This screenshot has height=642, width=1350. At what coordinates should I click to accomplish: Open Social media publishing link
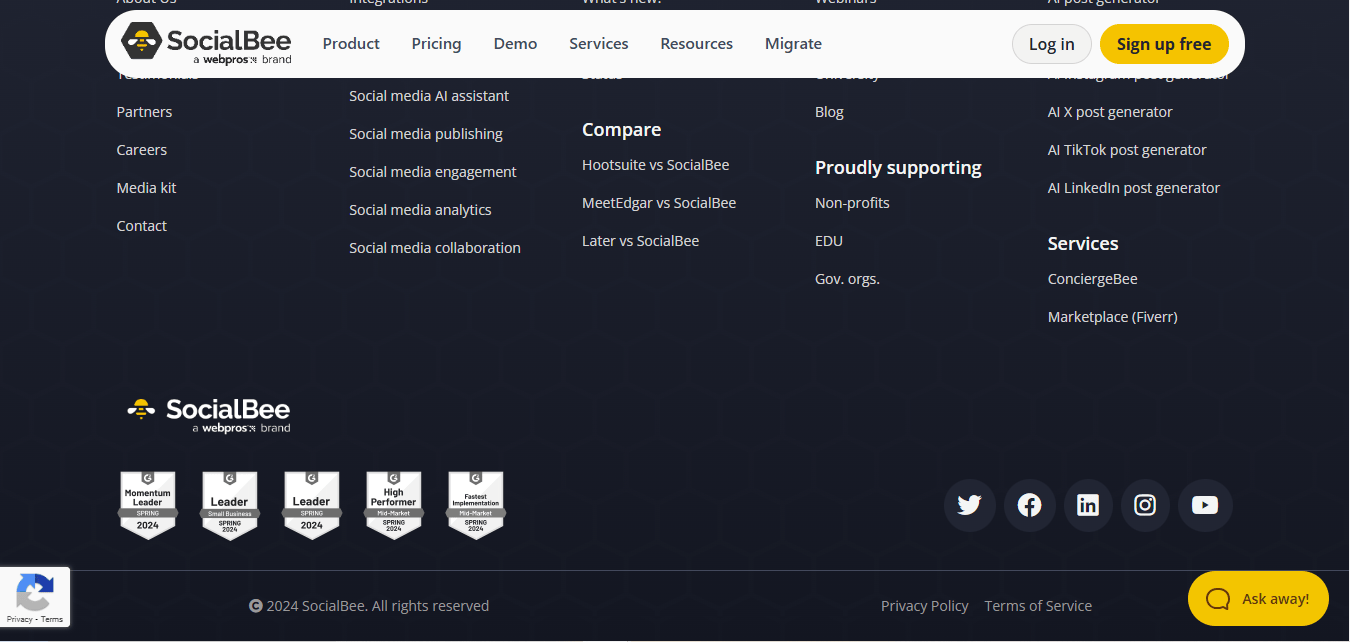[x=426, y=134]
